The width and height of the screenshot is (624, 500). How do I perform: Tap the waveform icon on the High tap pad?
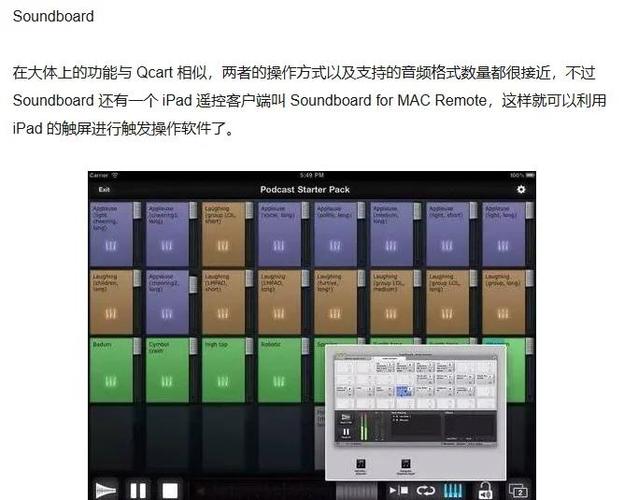(x=223, y=382)
